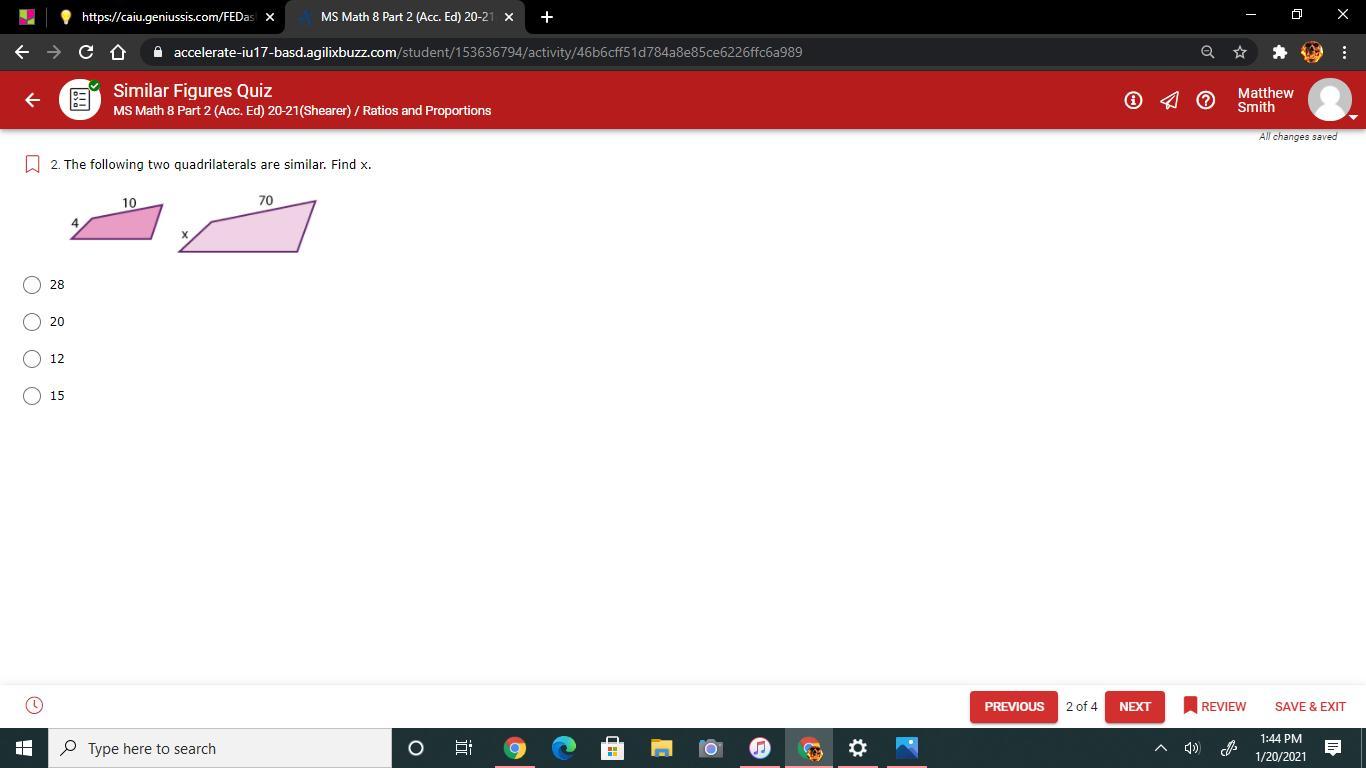
Task: Open the activity info icon in header
Action: [1133, 100]
